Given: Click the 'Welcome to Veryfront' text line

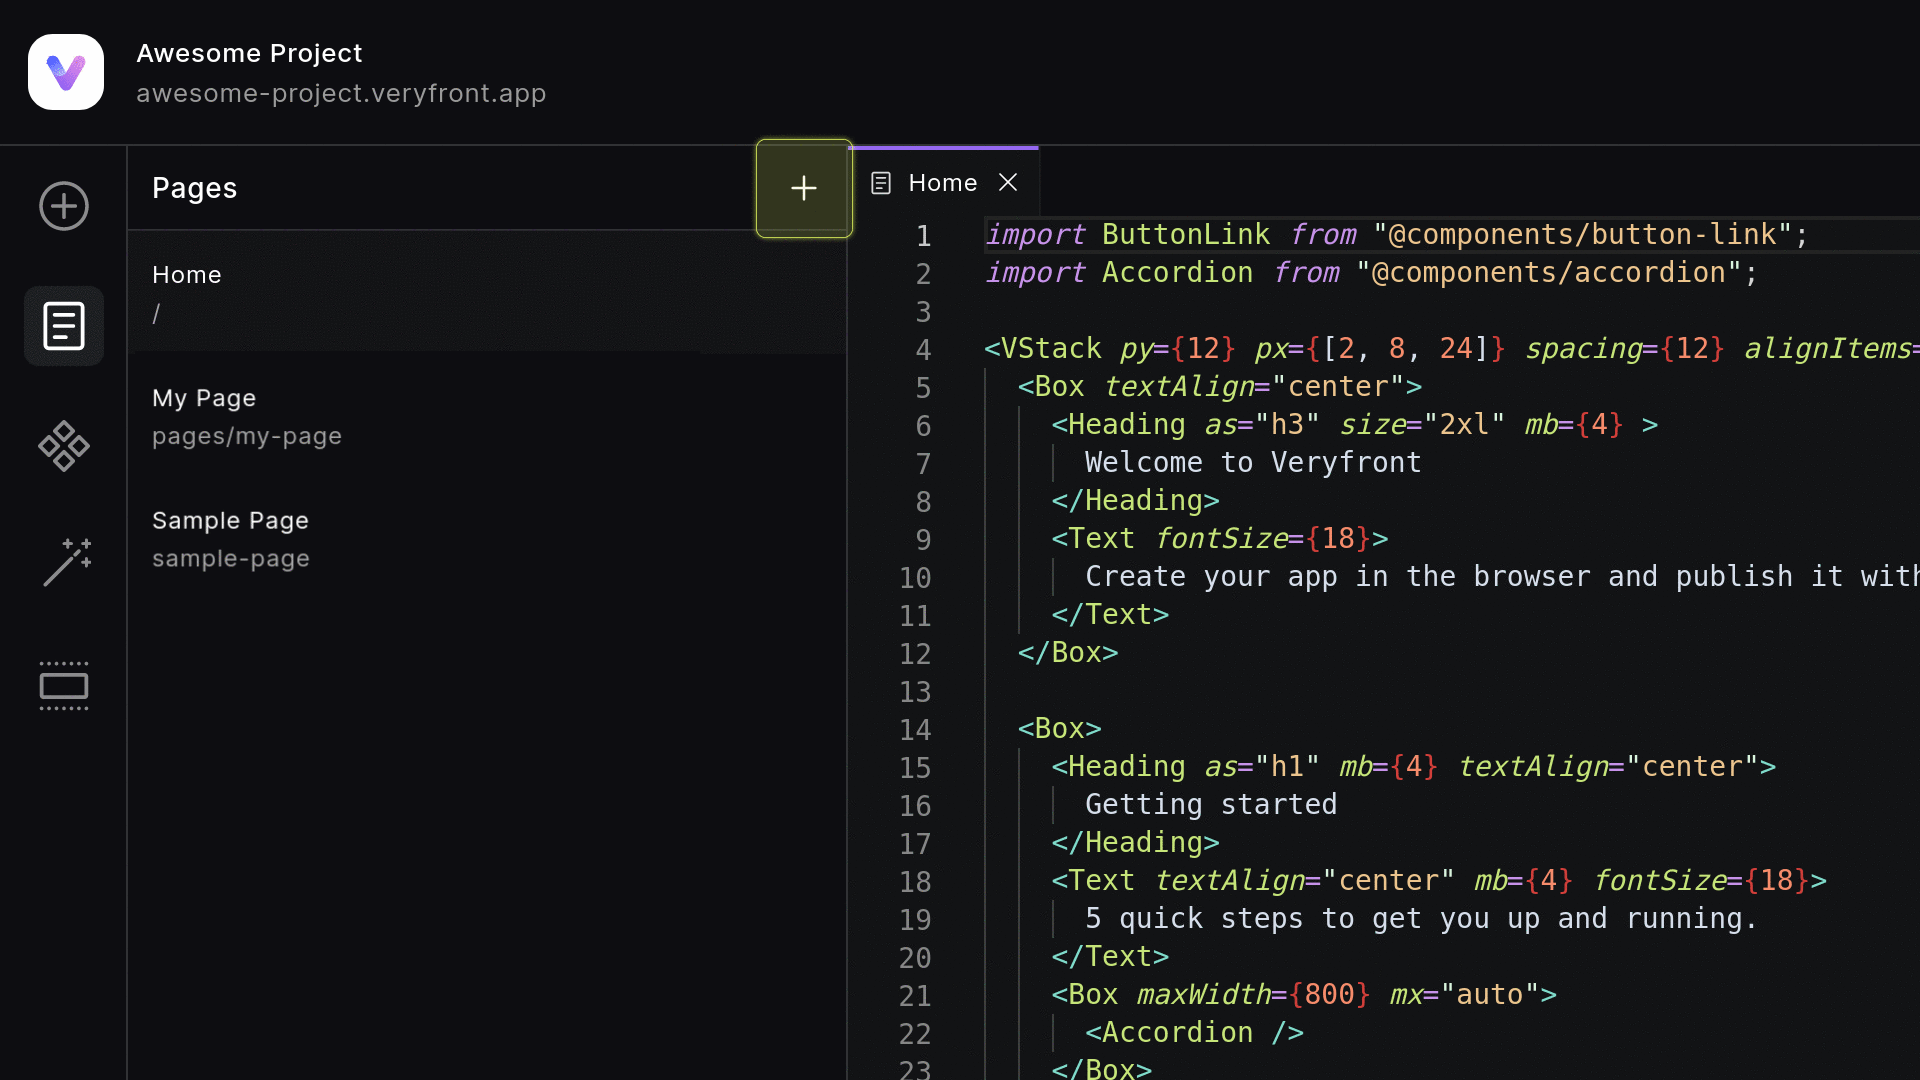Looking at the screenshot, I should pos(1253,462).
